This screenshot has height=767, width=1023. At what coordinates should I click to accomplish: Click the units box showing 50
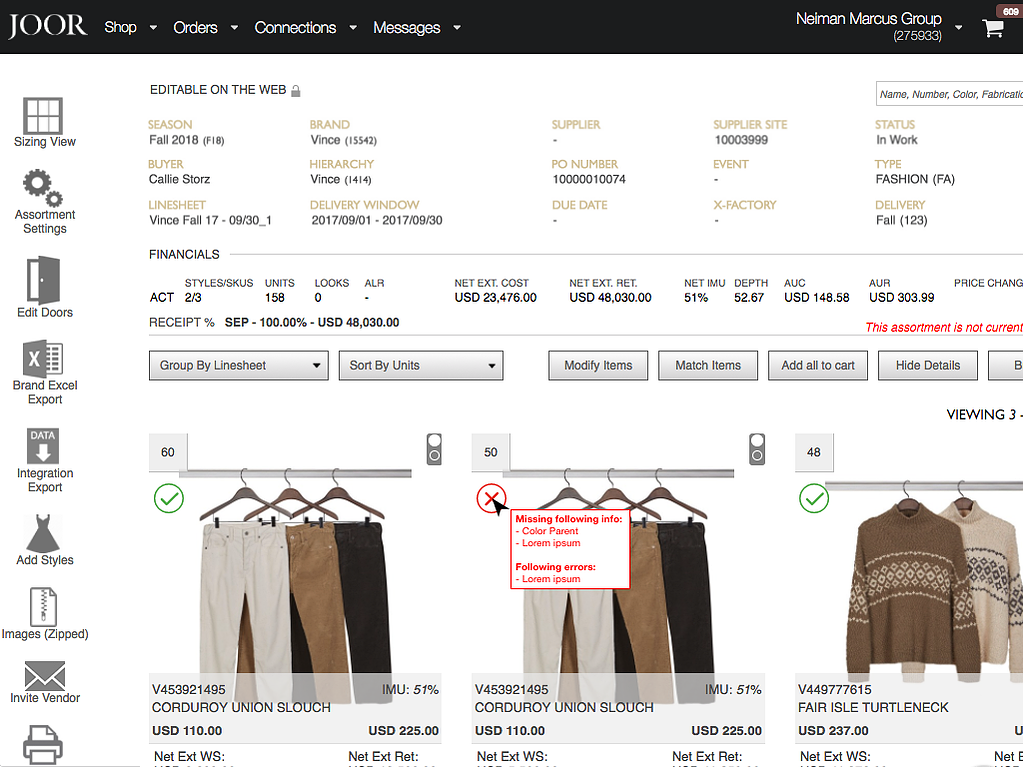tap(491, 452)
